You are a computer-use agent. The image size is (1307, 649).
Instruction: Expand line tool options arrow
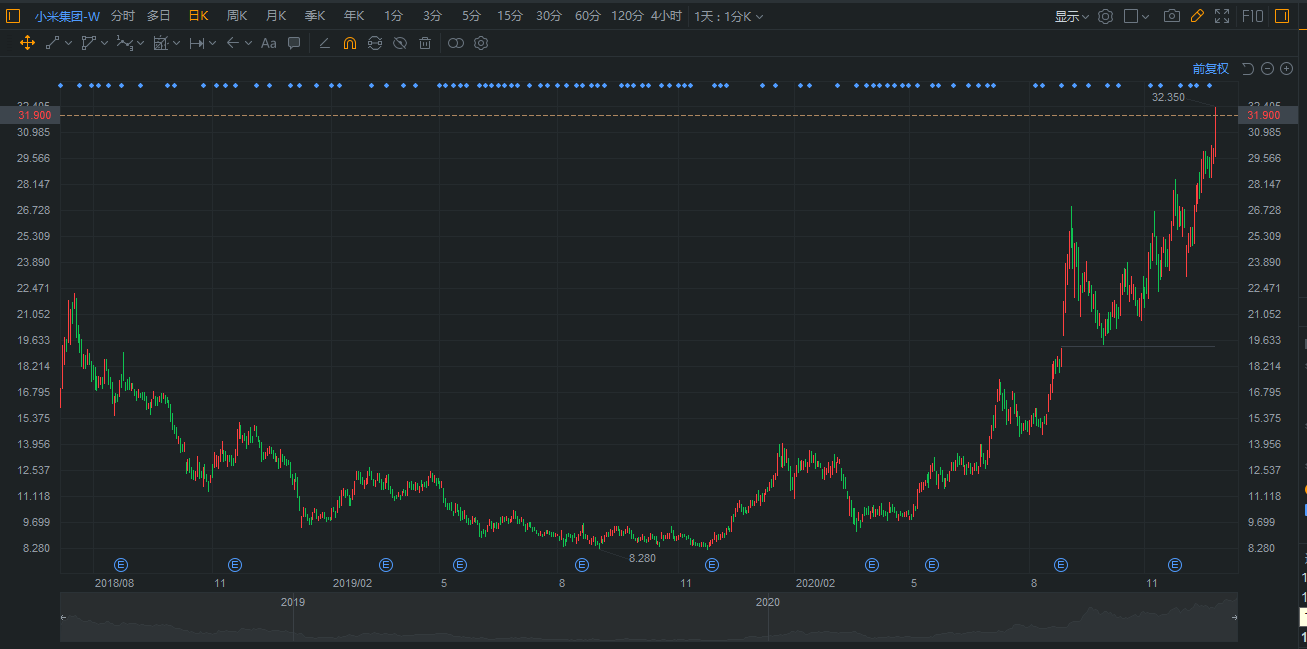[68, 43]
